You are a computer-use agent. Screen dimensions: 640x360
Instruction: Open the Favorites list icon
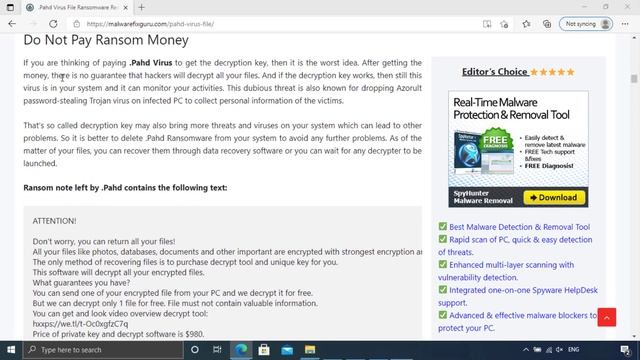point(527,24)
